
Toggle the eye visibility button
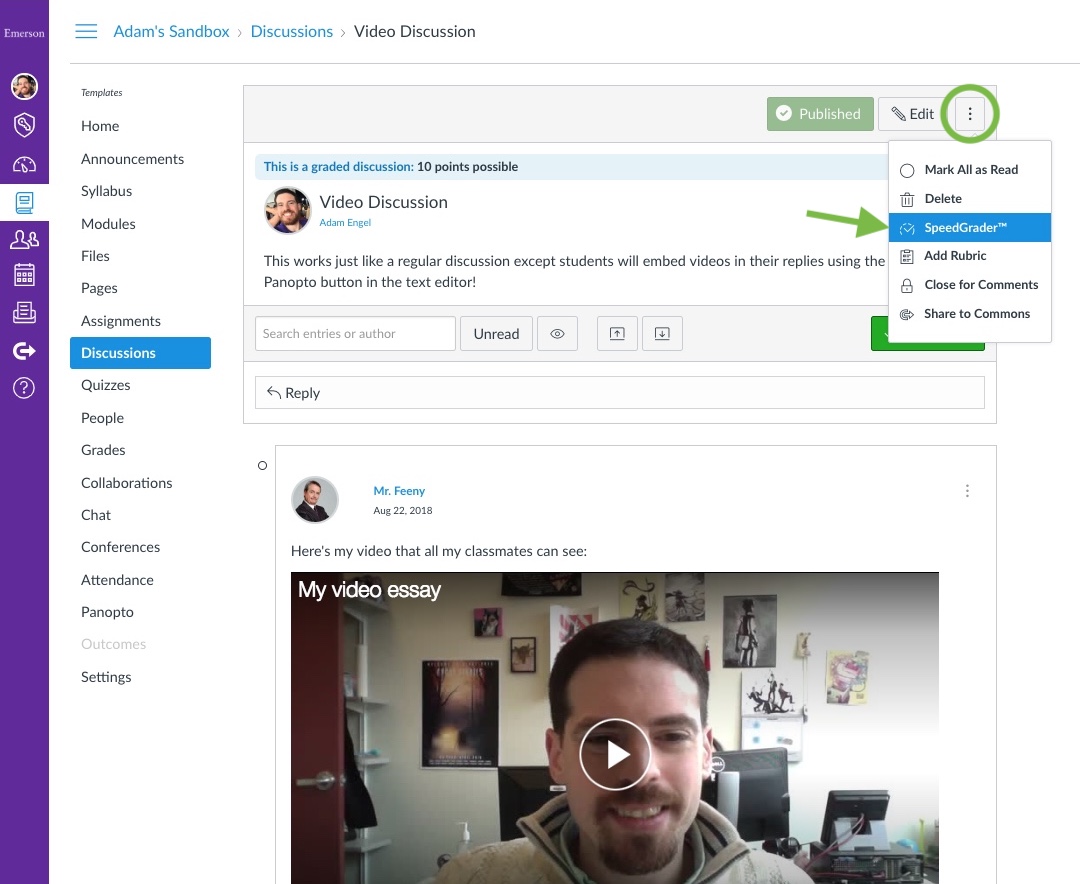tap(557, 333)
